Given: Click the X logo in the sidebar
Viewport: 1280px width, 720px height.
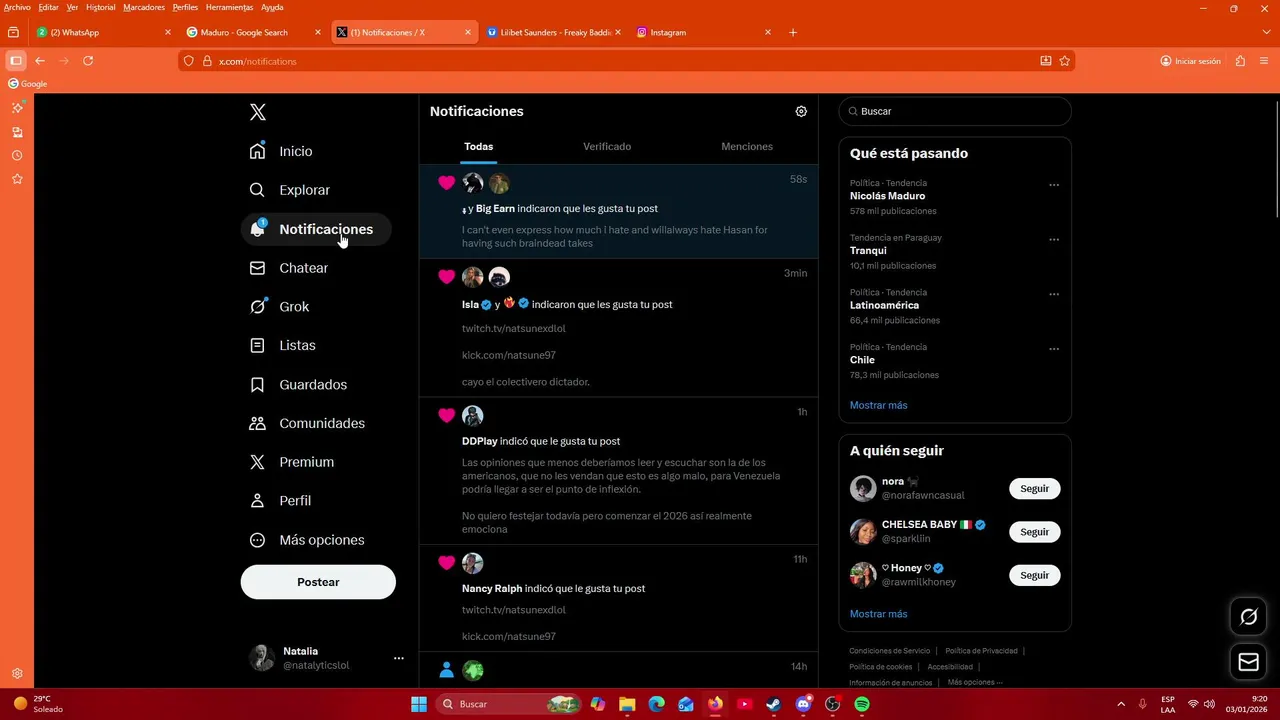Looking at the screenshot, I should pyautogui.click(x=258, y=112).
